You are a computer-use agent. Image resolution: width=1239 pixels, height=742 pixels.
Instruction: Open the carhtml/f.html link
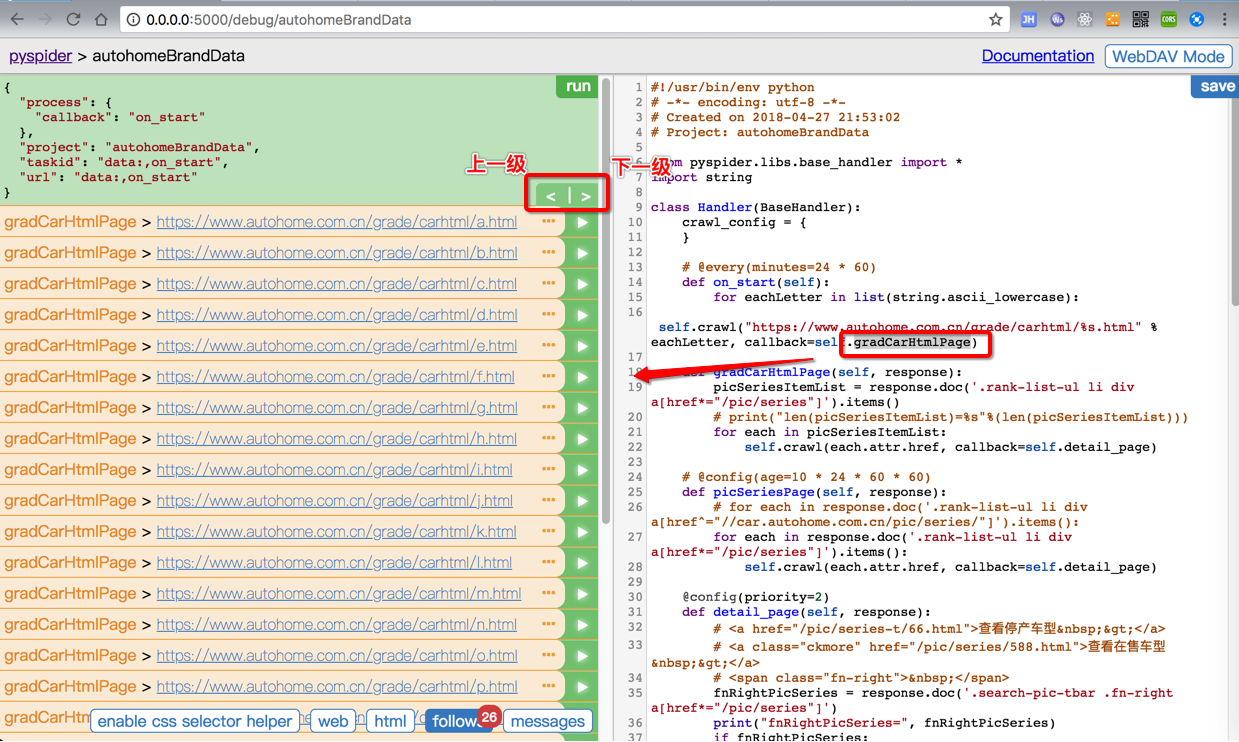click(x=335, y=377)
